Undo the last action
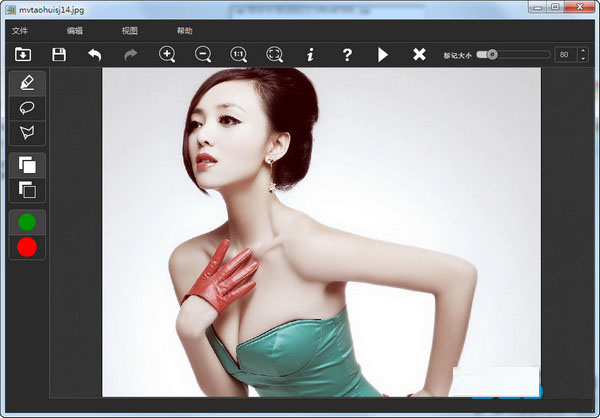The width and height of the screenshot is (600, 418). (x=94, y=54)
